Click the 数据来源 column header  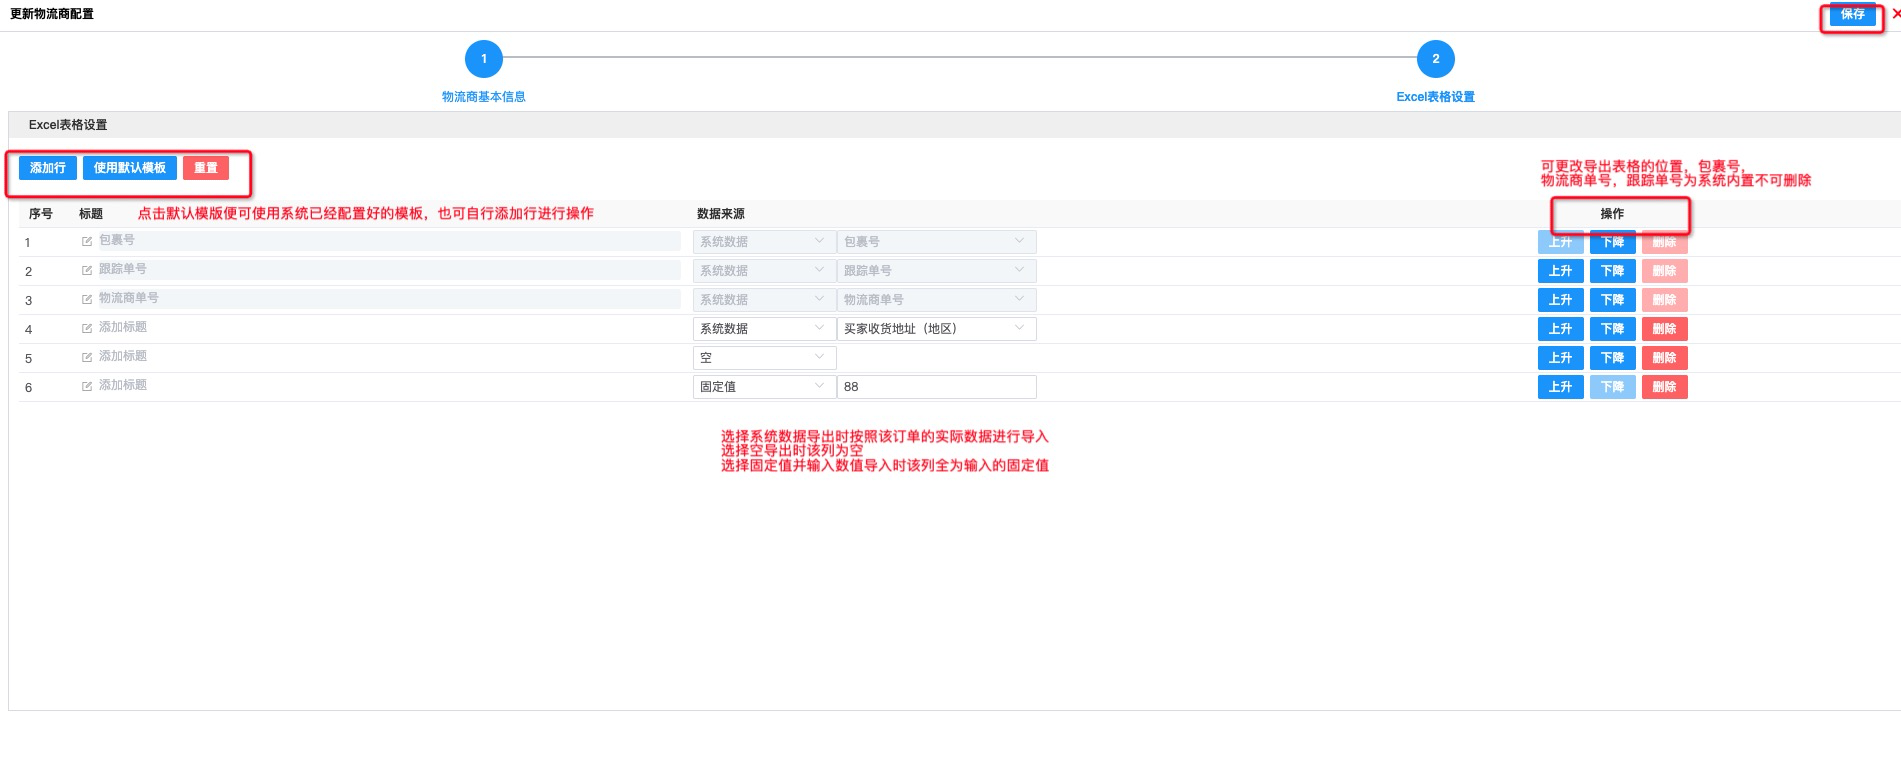coord(721,214)
